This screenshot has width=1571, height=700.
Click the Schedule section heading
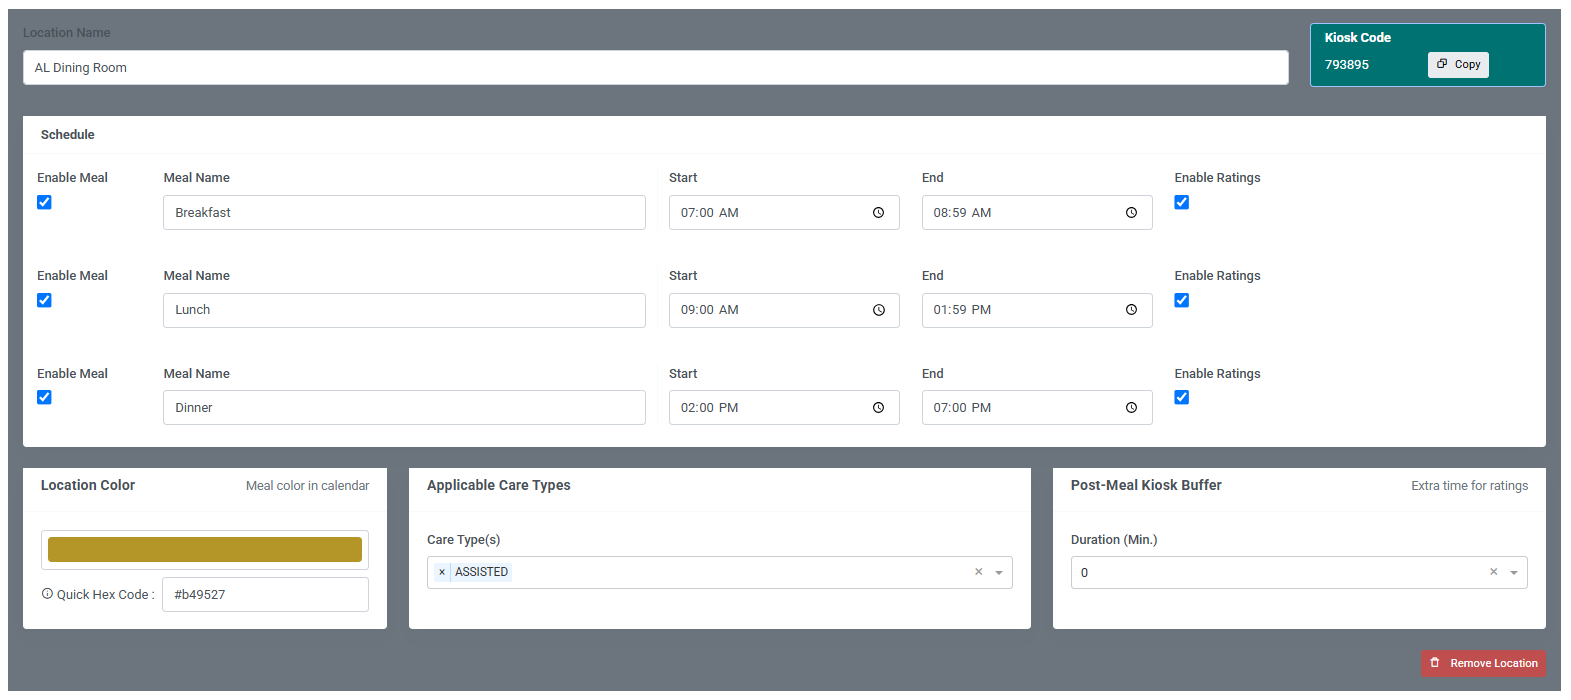tap(68, 135)
